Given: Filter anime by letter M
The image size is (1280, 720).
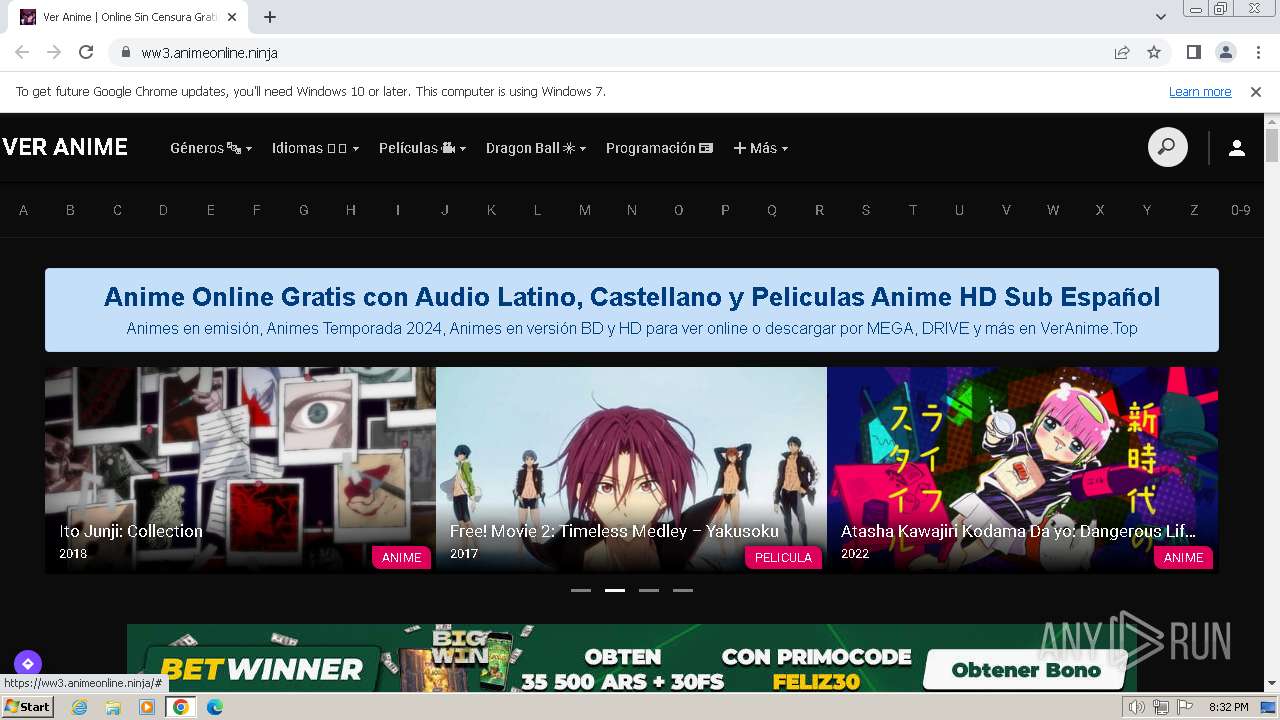Looking at the screenshot, I should tap(585, 210).
